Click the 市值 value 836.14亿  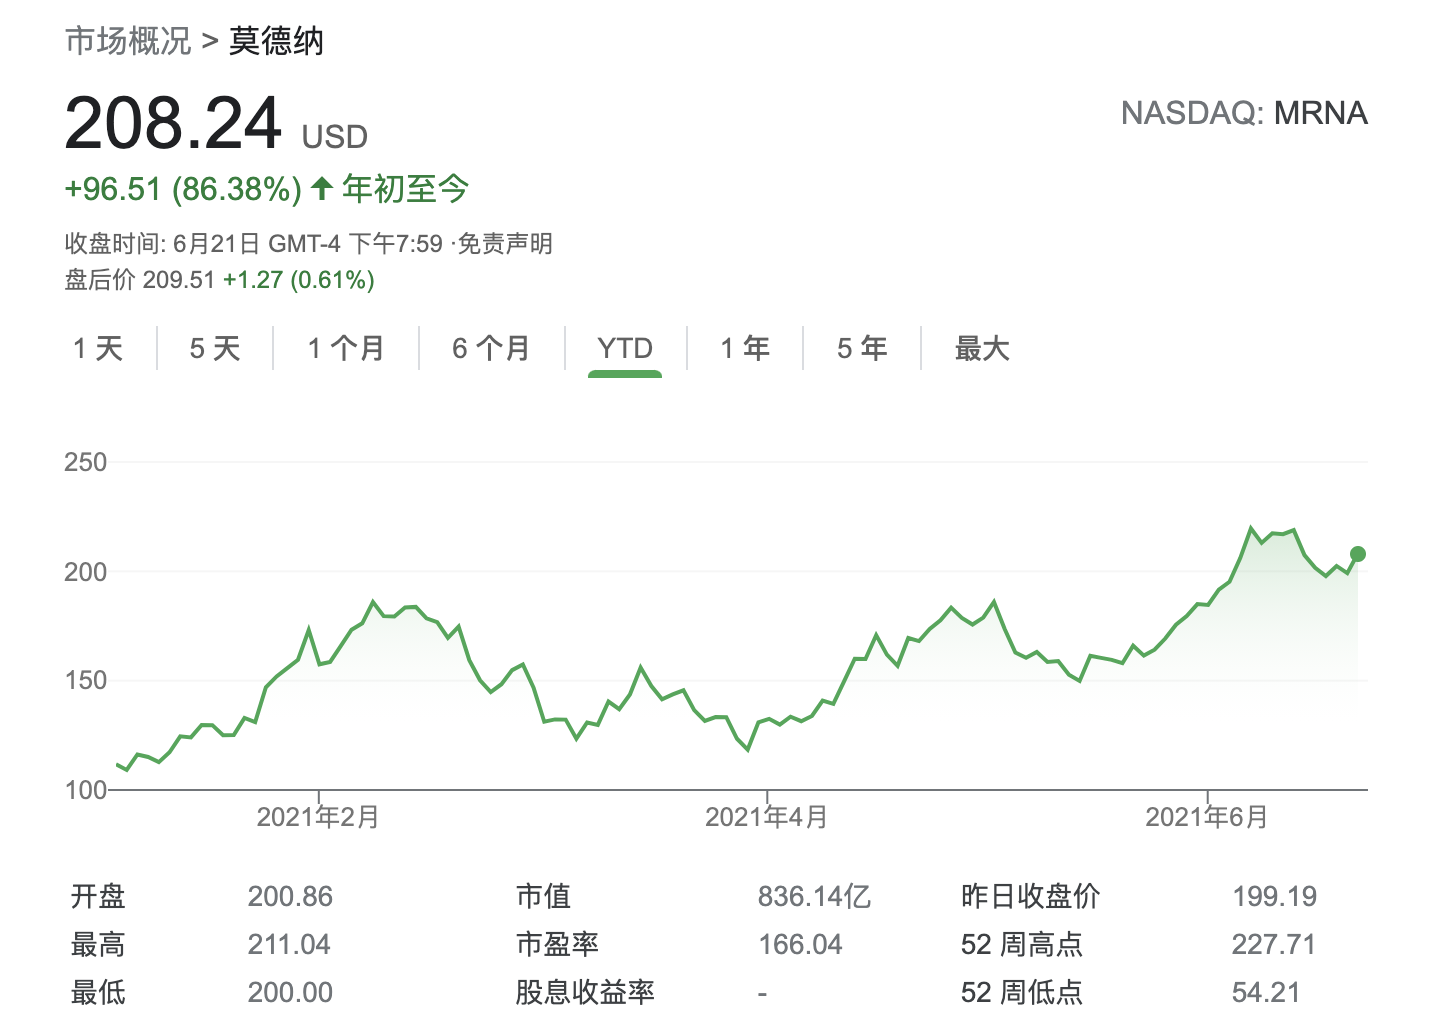pyautogui.click(x=814, y=896)
